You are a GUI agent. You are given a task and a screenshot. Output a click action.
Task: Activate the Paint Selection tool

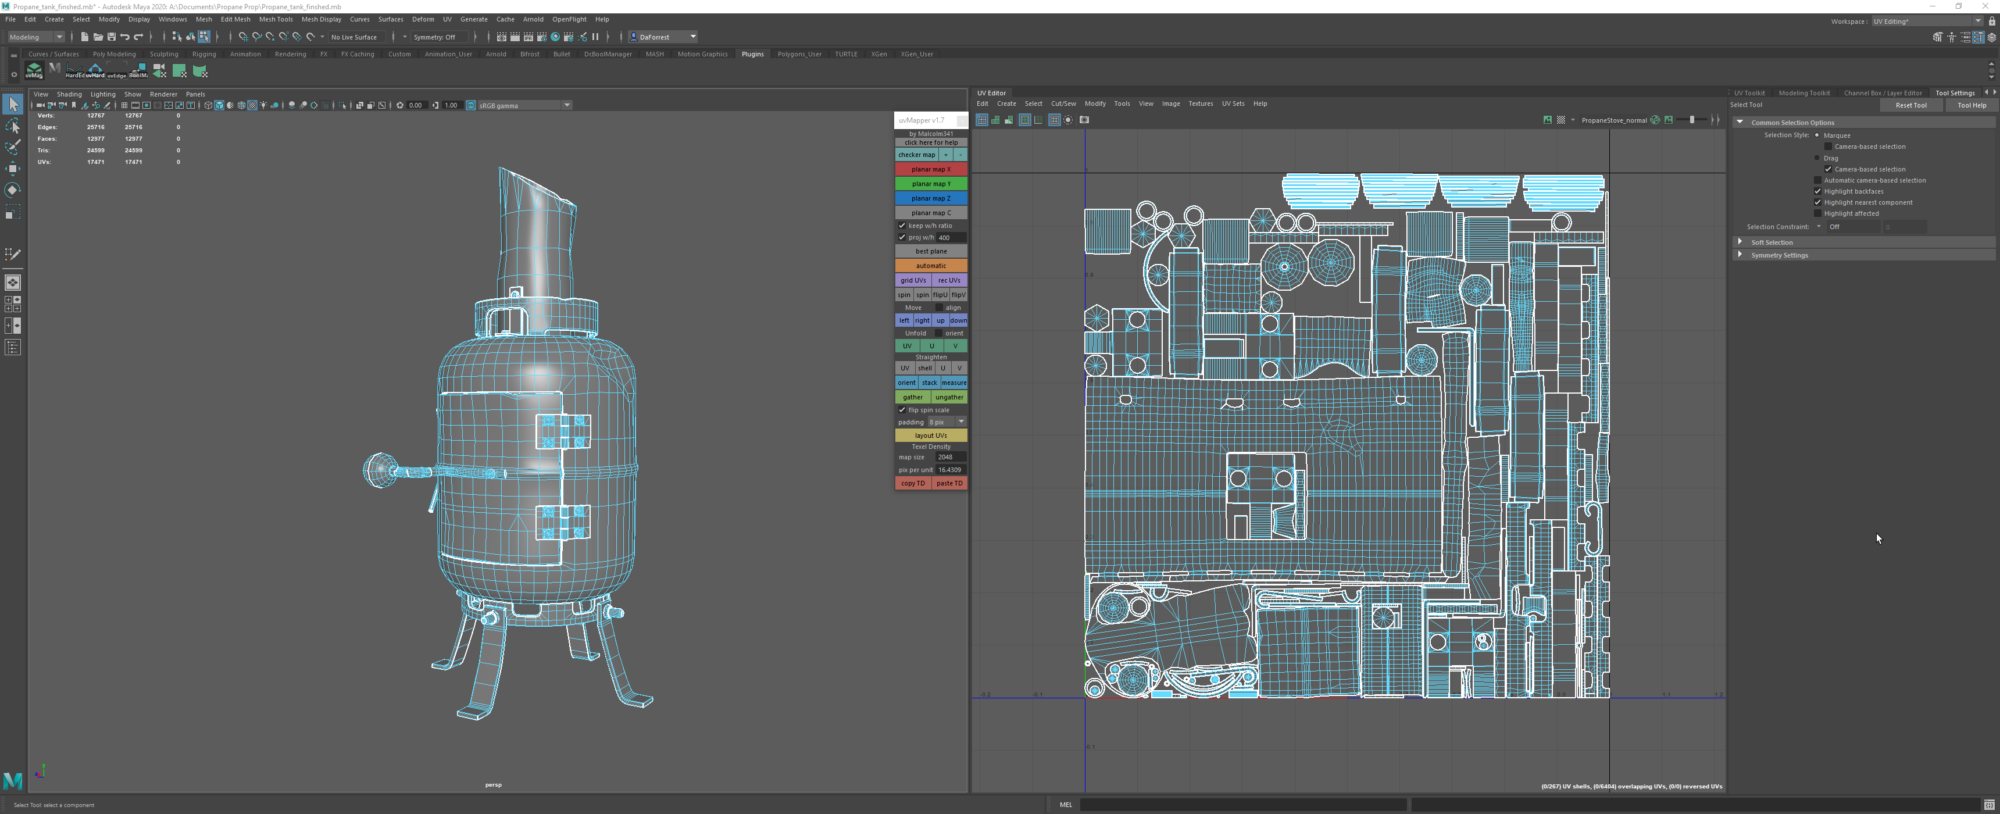click(x=13, y=147)
